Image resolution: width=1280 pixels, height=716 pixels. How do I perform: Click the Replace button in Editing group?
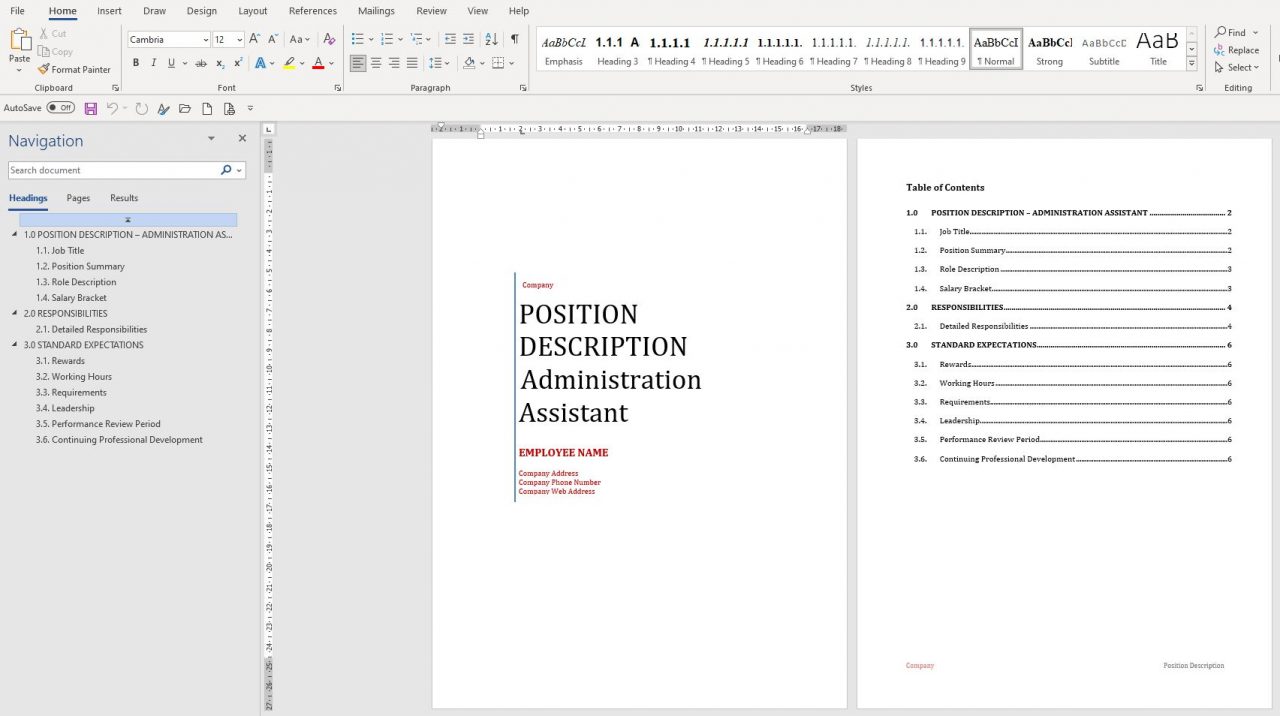point(1237,49)
